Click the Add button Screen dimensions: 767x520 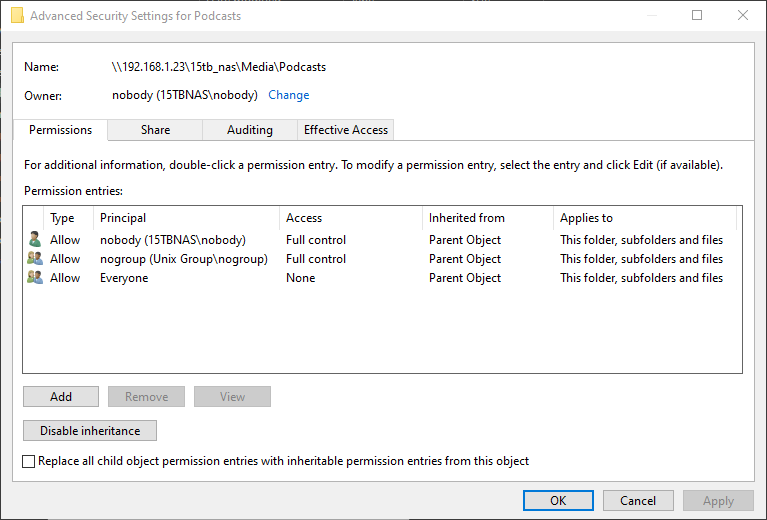(61, 396)
